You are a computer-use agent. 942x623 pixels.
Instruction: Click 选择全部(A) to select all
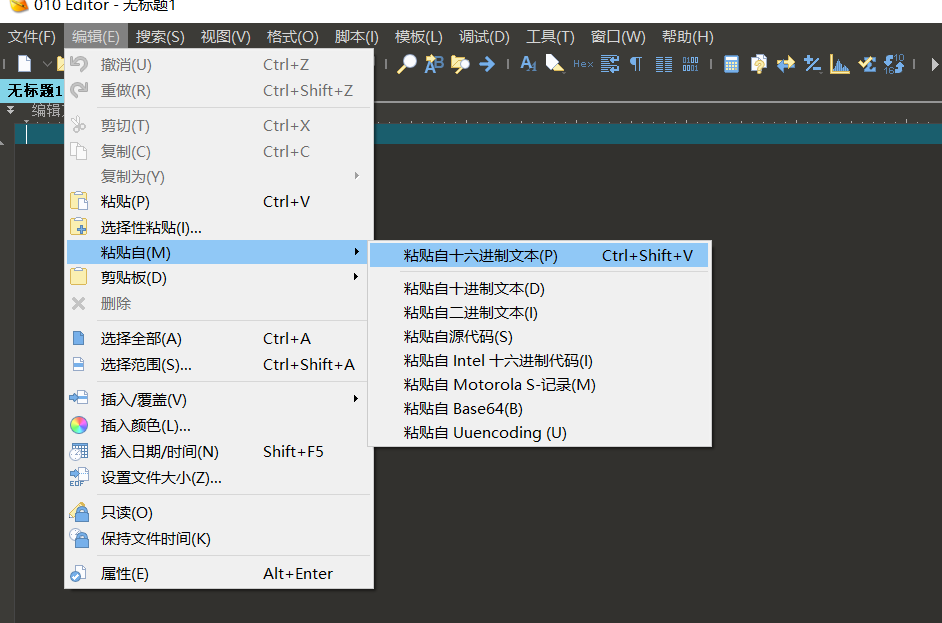click(x=141, y=339)
